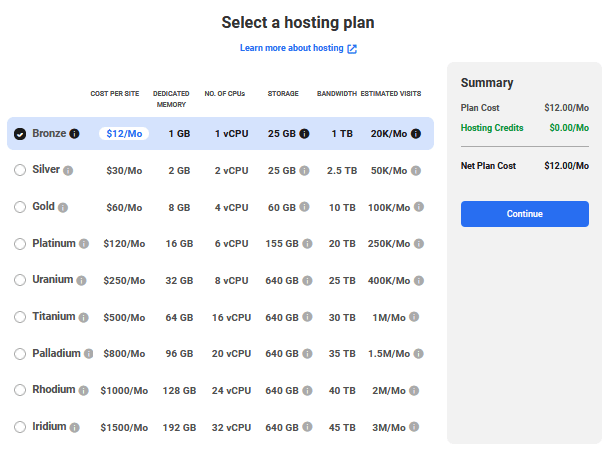Viewport: 610px width, 457px height.
Task: Pick the Rhodium plan radio button
Action: coord(20,391)
